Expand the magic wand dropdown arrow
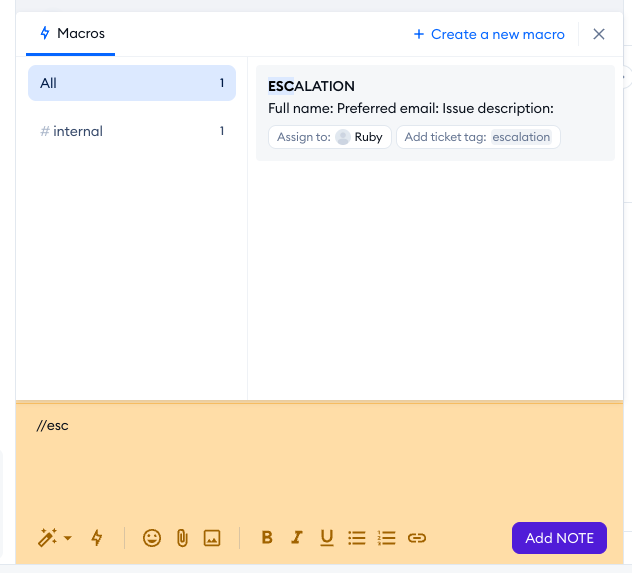 (68, 538)
